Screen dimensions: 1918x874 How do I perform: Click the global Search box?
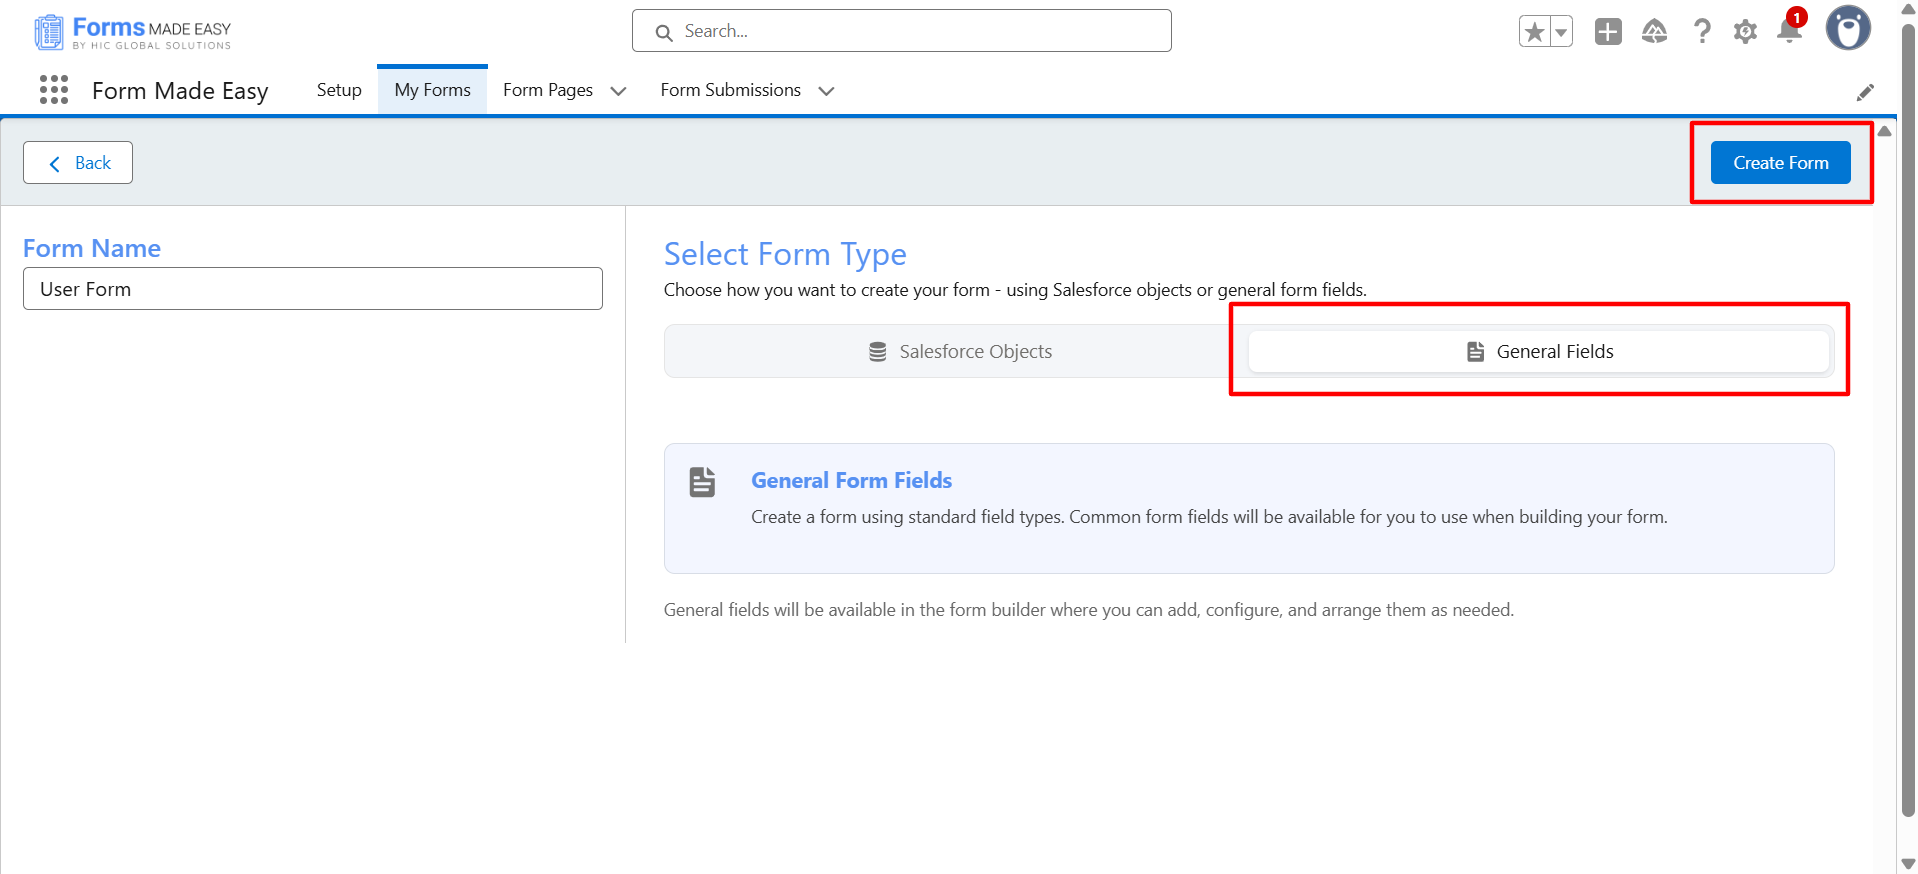point(901,31)
